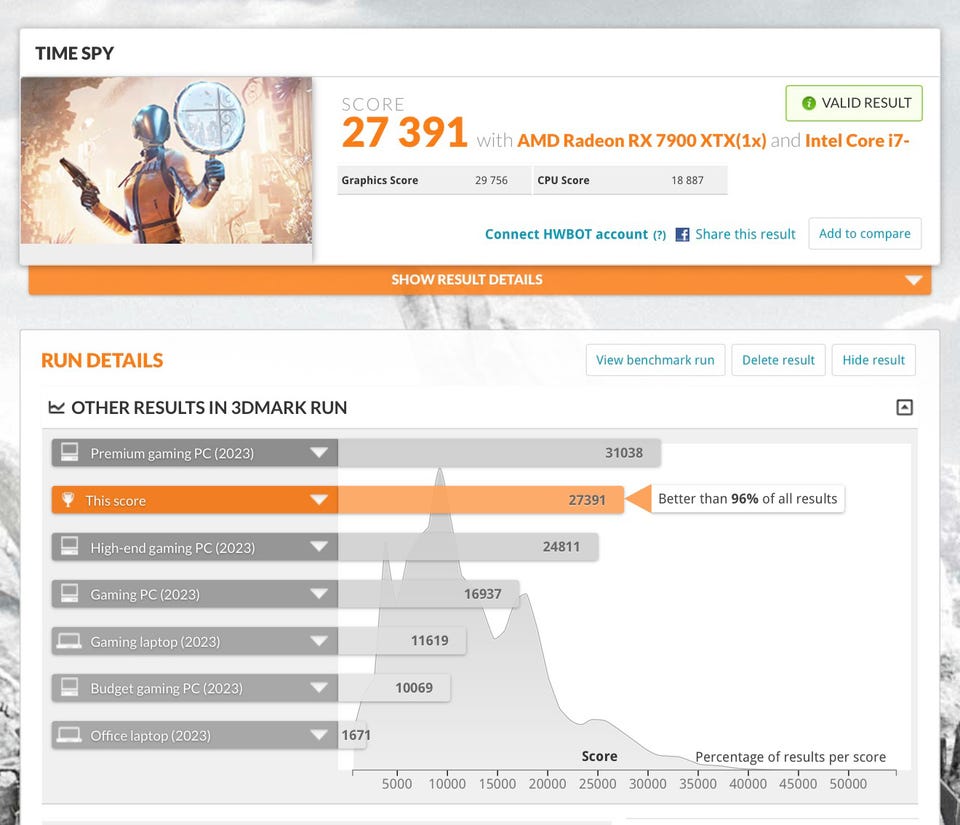Click the View benchmark run button

click(655, 360)
